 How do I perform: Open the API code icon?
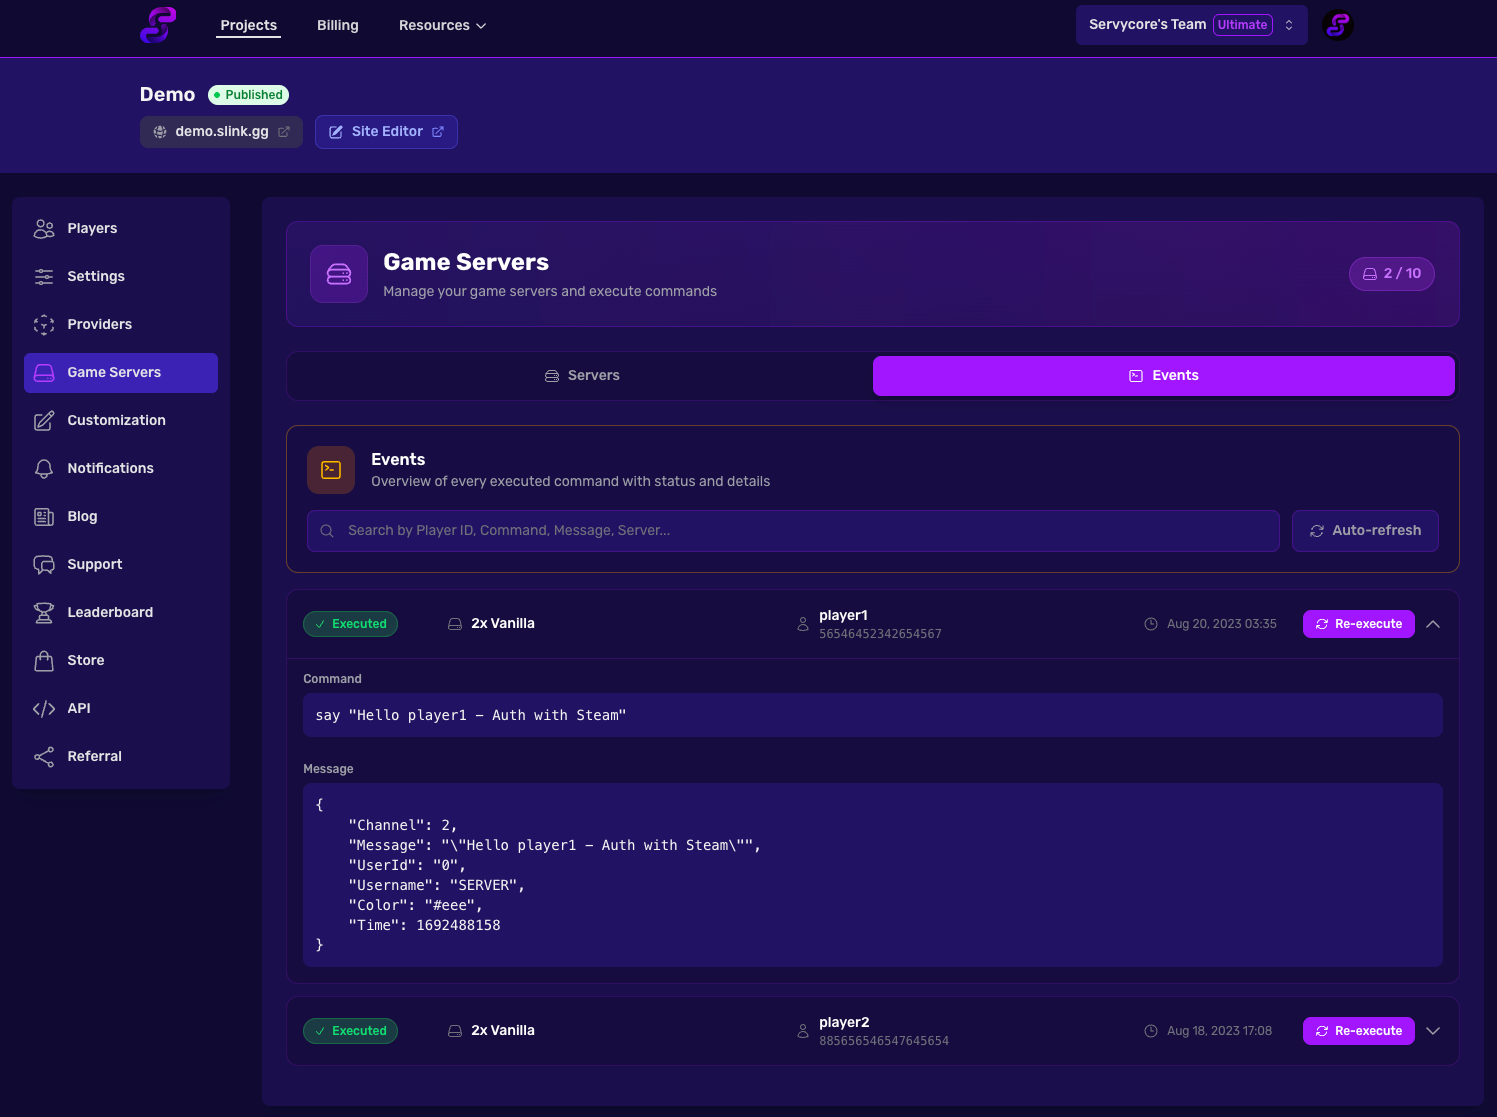(44, 709)
